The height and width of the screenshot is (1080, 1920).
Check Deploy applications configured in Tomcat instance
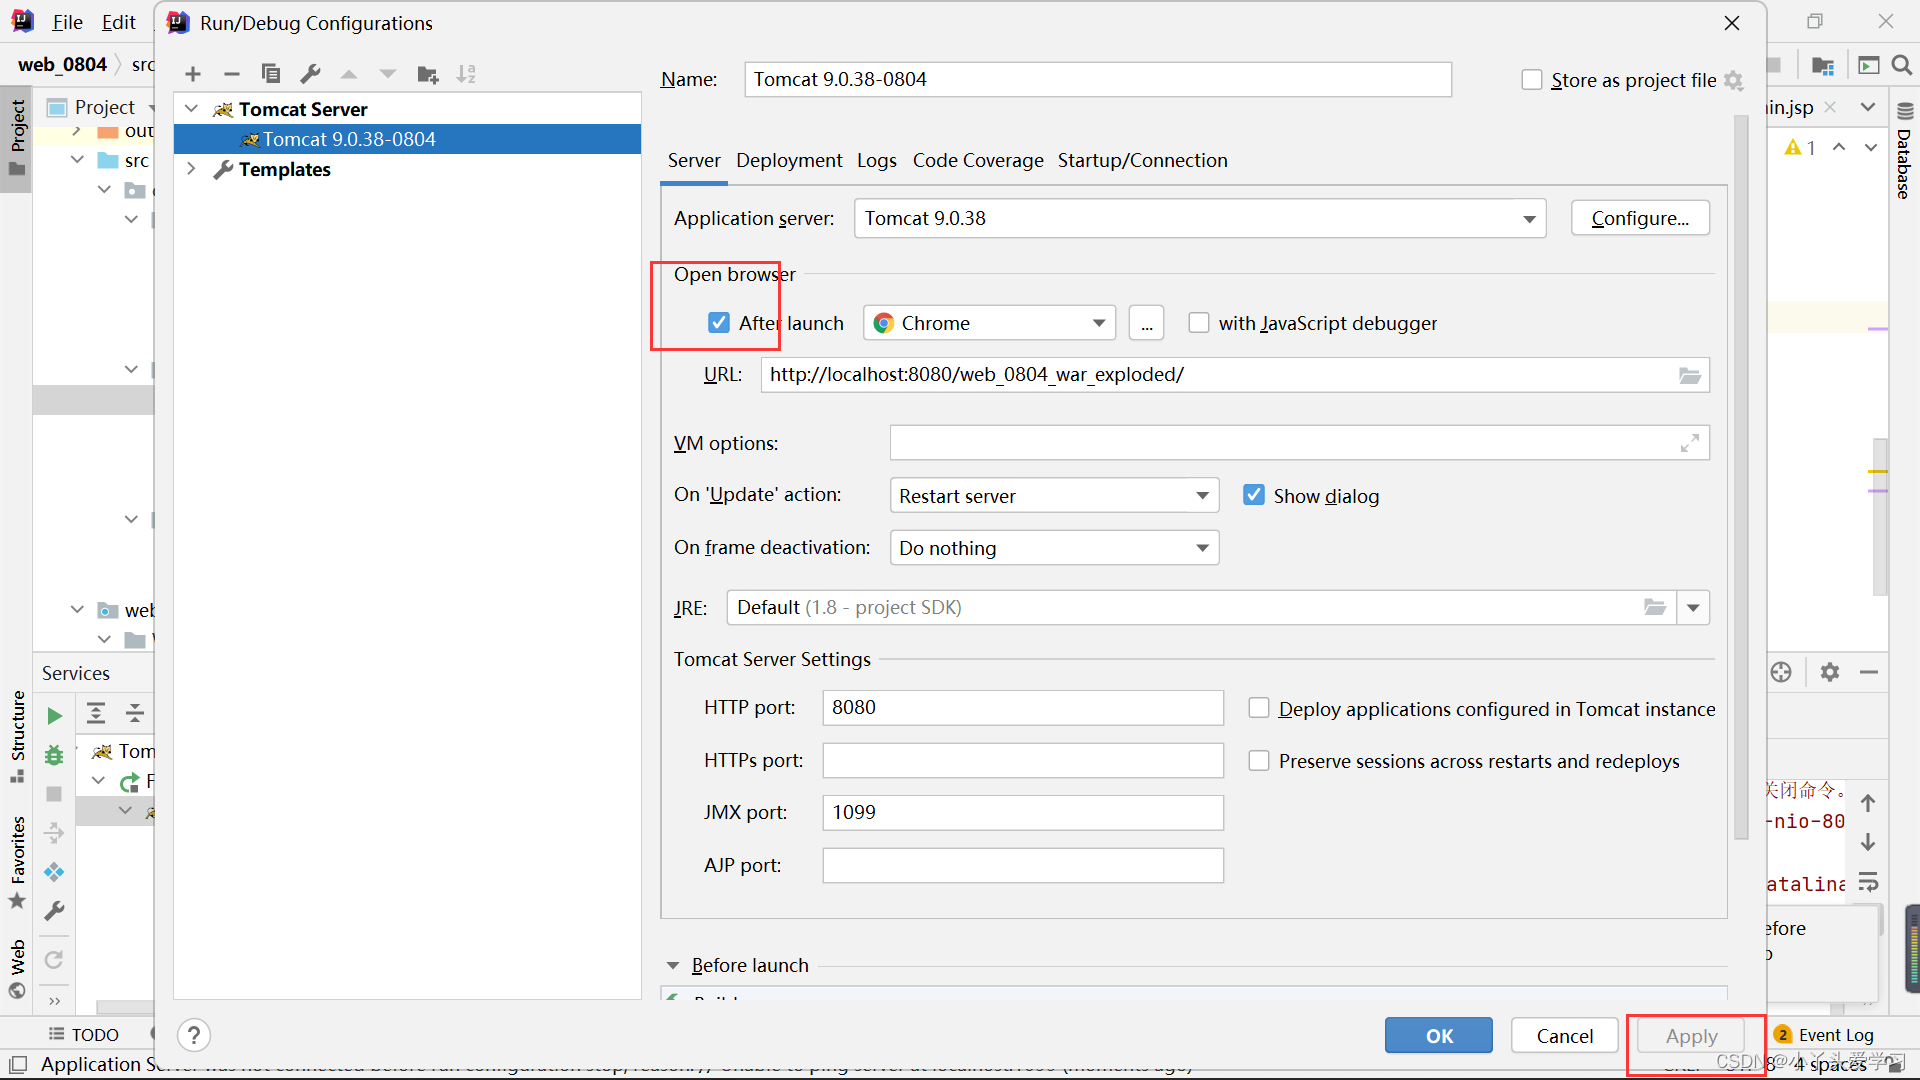pos(1259,708)
